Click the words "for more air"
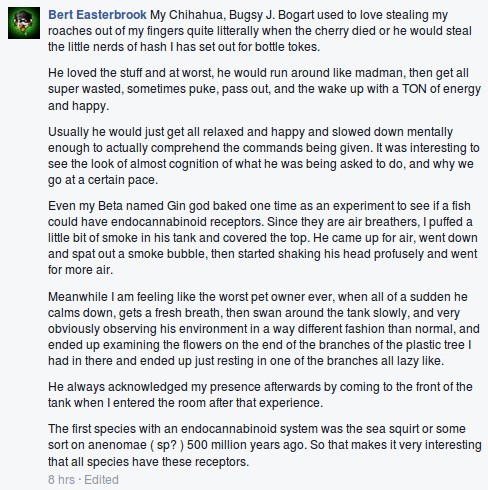This screenshot has height=490, width=488. coord(80,270)
